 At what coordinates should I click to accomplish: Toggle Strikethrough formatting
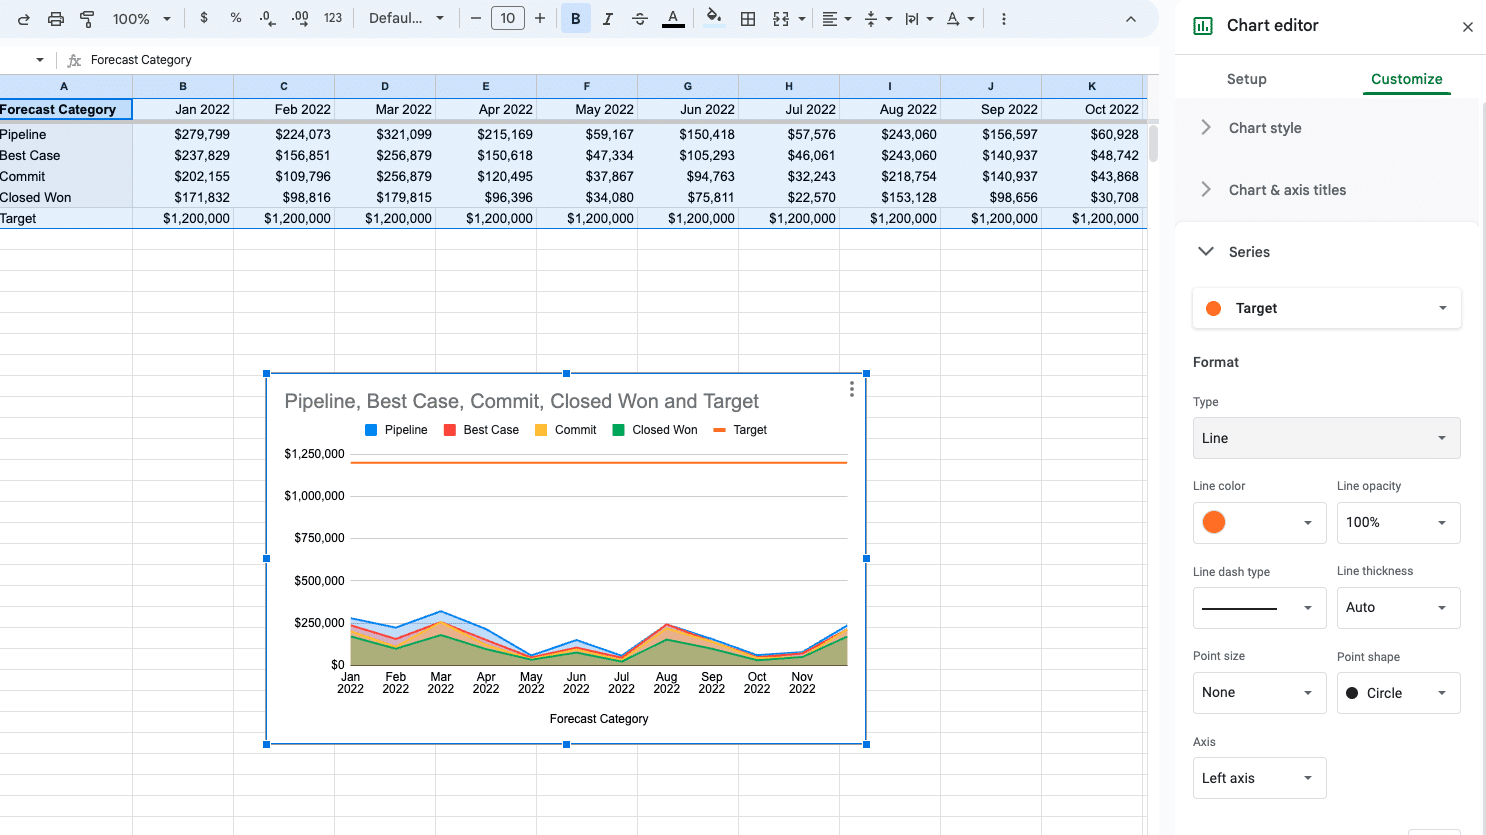[x=640, y=19]
